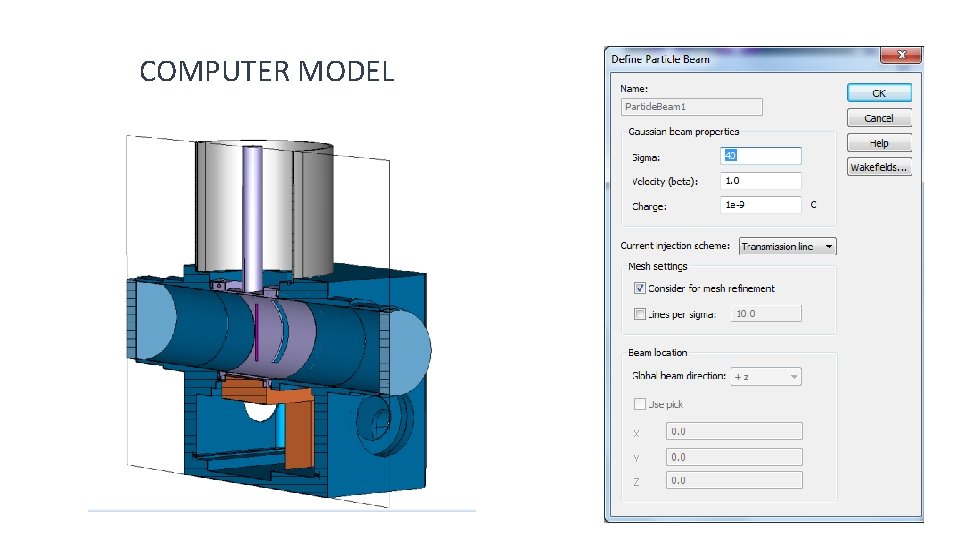Enable the Lines per sigma checkbox
Screen dimensions: 960x540
(x=640, y=314)
